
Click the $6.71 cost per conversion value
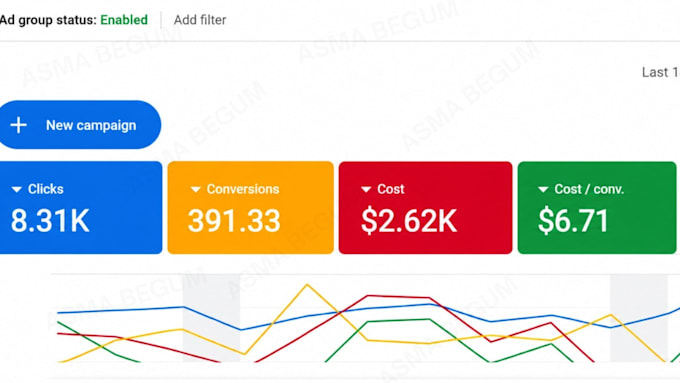pyautogui.click(x=573, y=221)
